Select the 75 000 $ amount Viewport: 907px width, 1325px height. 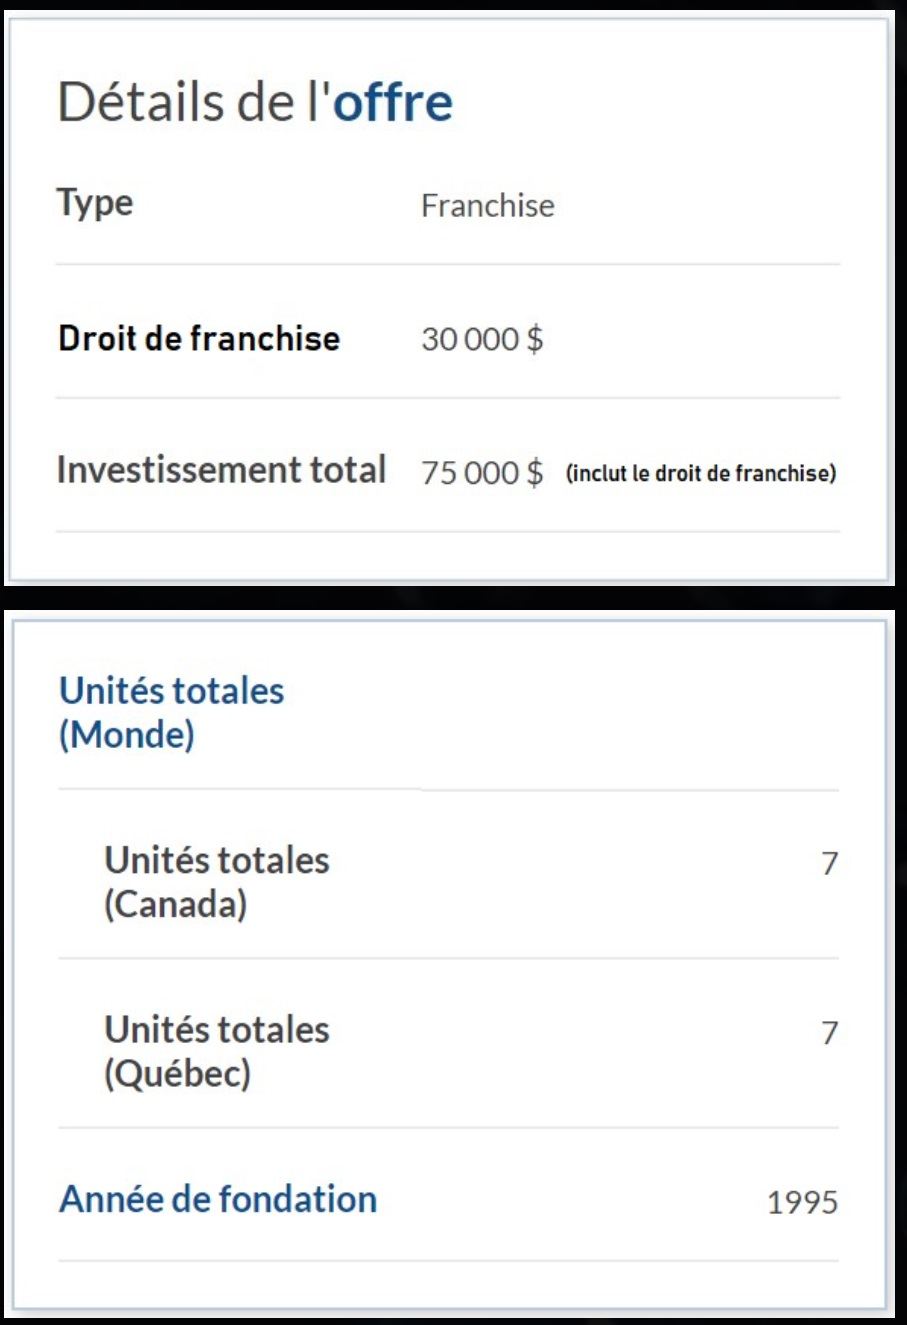(x=482, y=472)
